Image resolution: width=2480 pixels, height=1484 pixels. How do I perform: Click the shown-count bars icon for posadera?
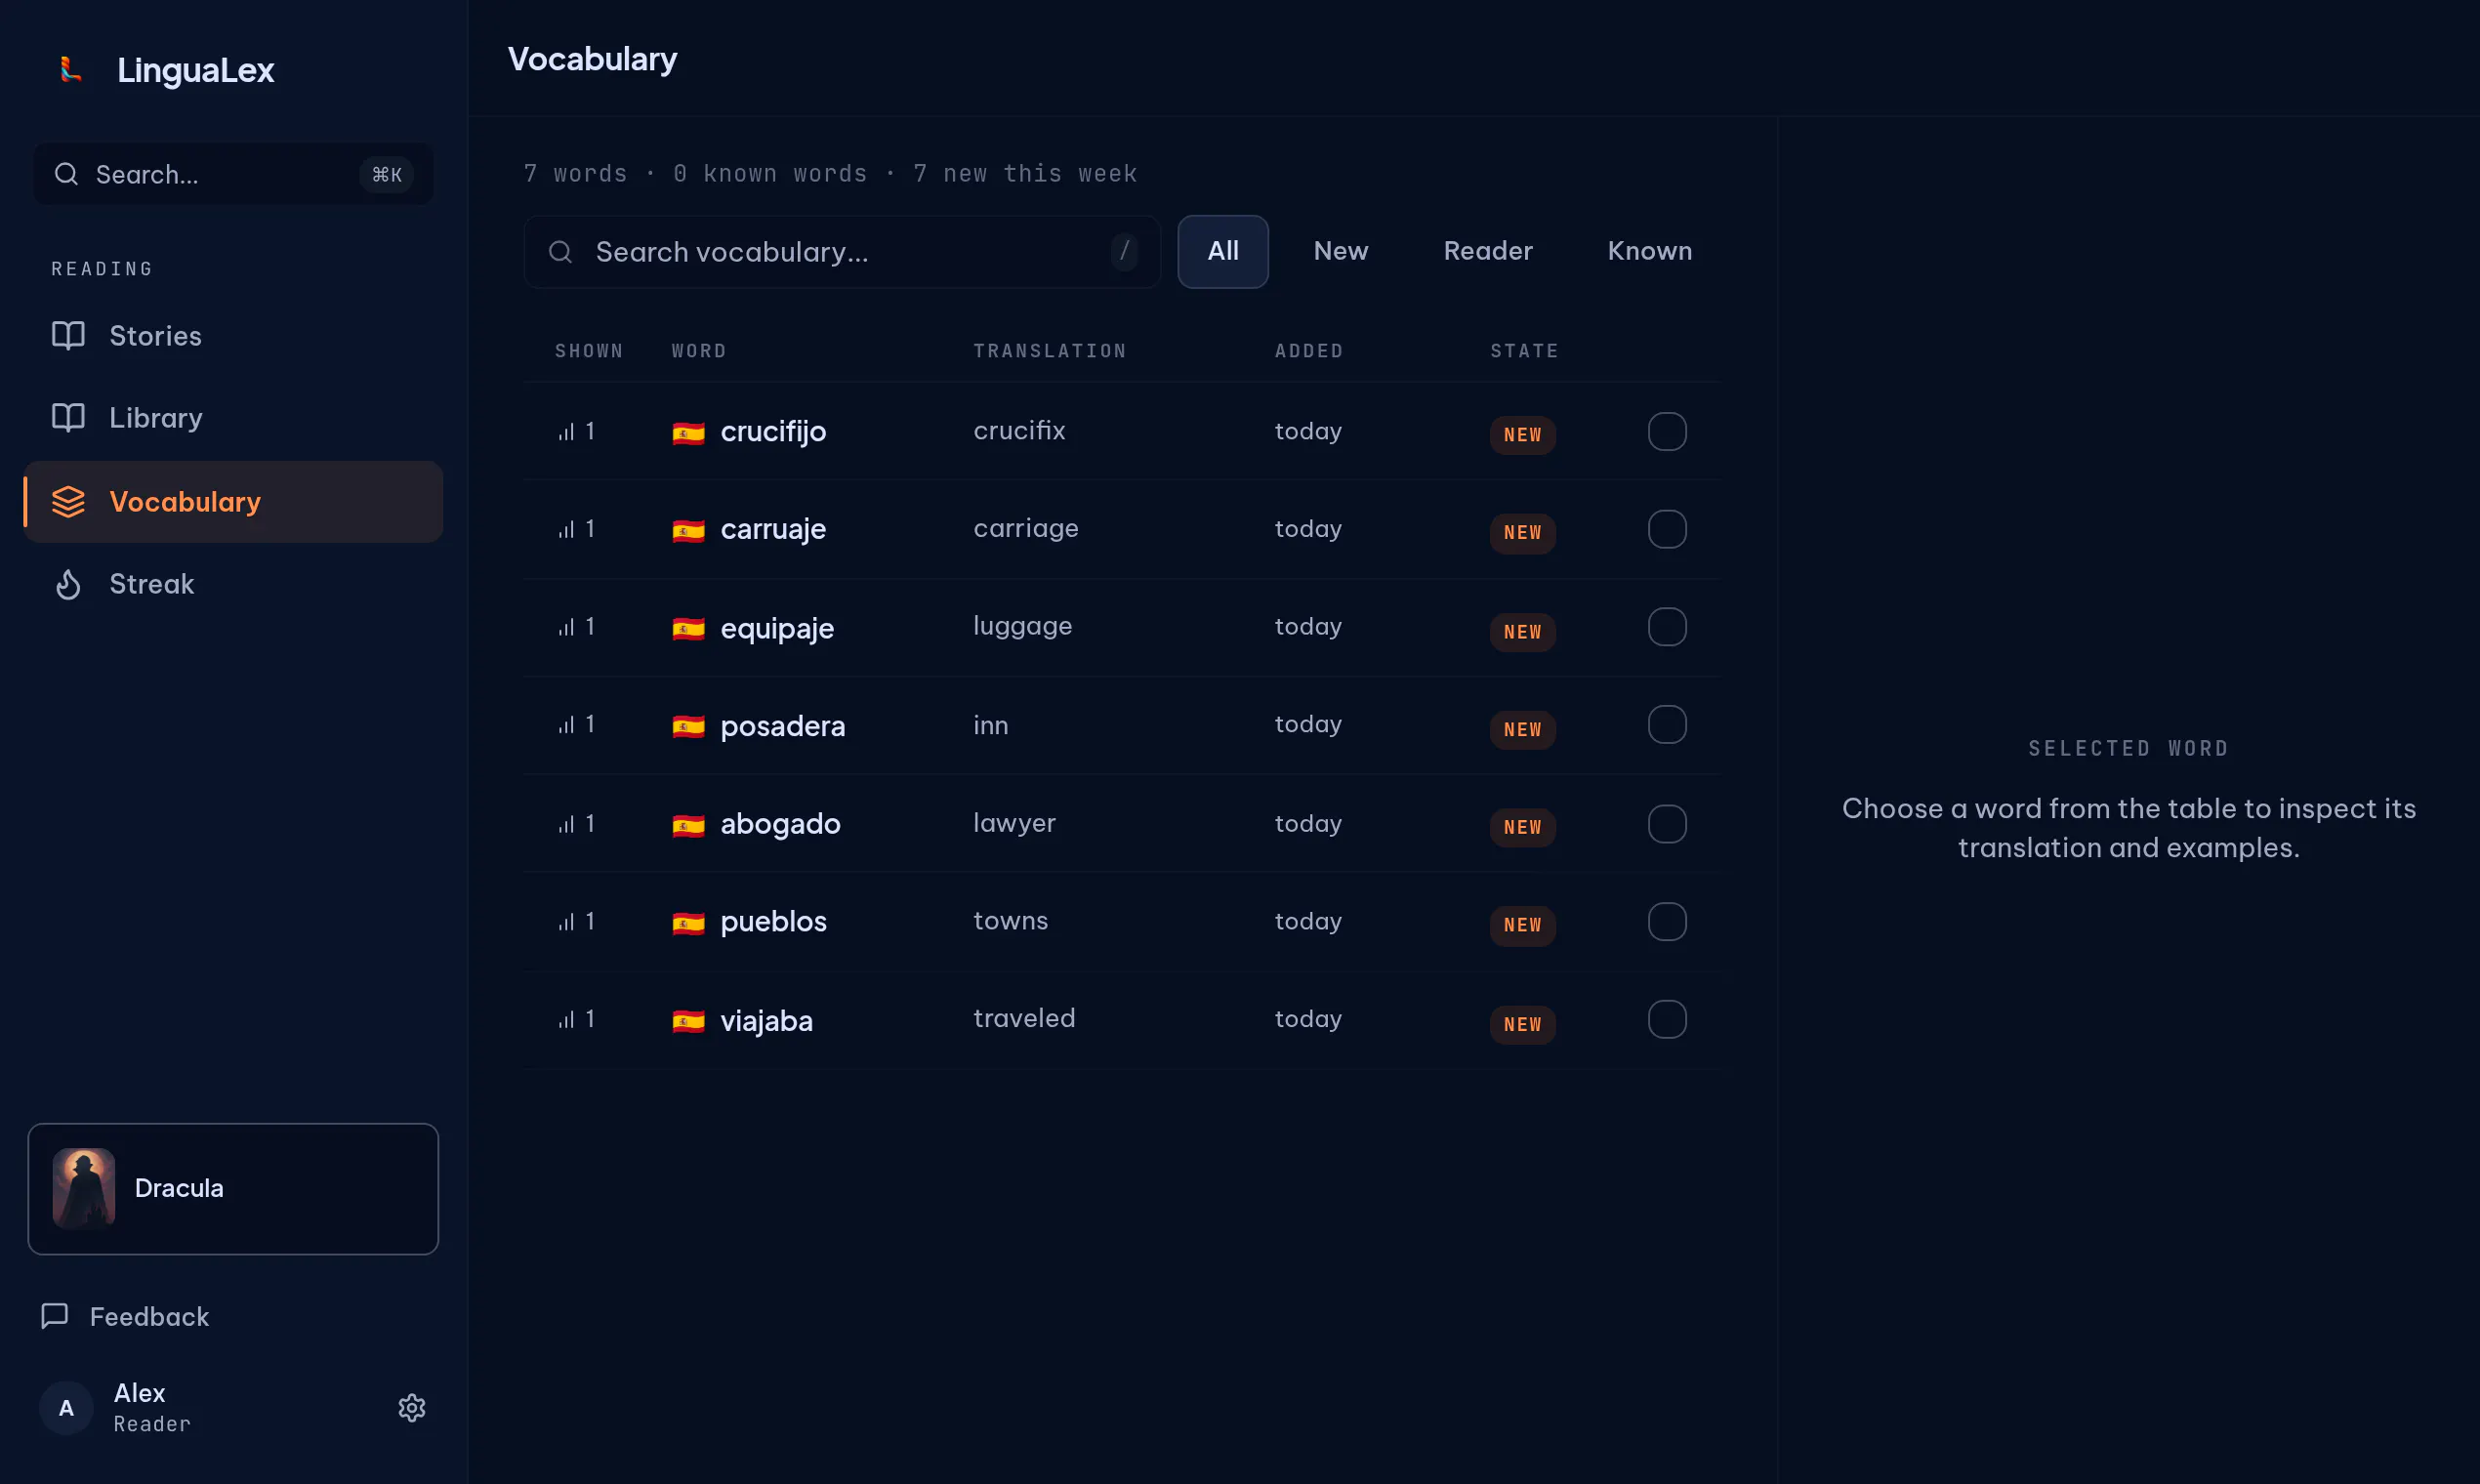pyautogui.click(x=566, y=725)
